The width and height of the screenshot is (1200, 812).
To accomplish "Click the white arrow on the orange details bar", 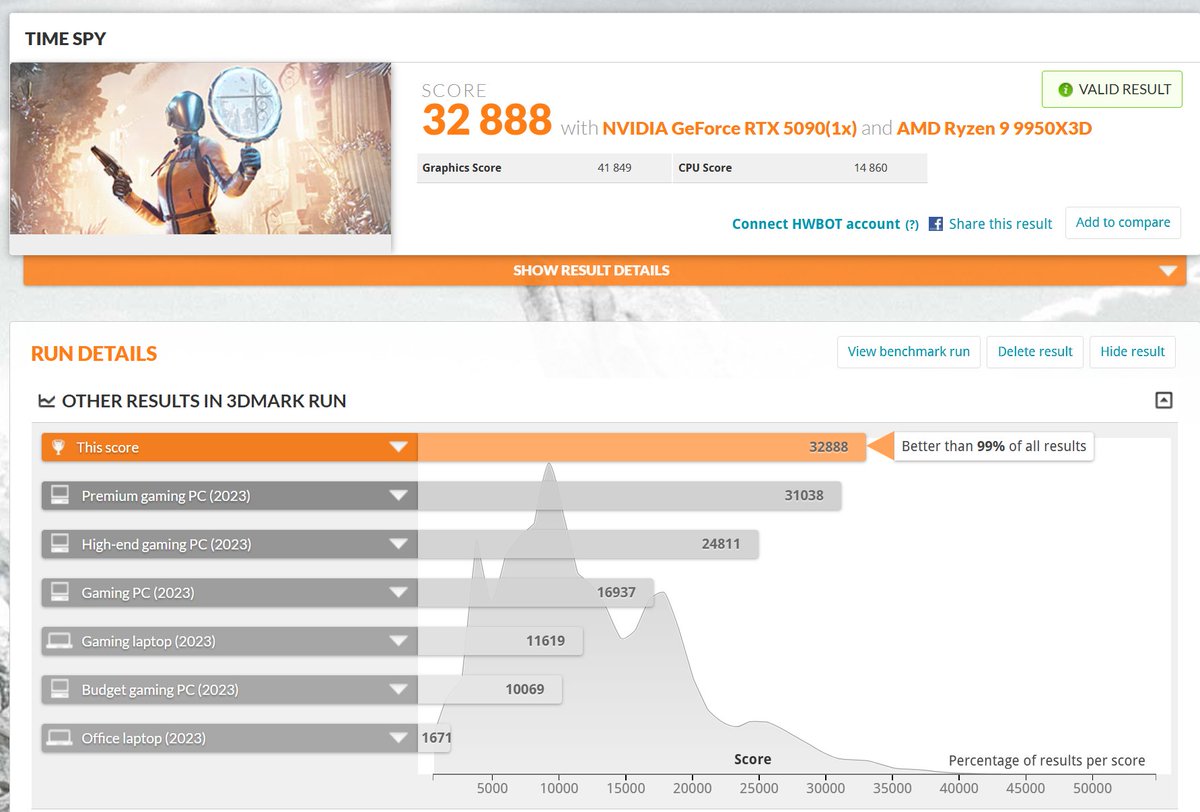I will pyautogui.click(x=1167, y=271).
